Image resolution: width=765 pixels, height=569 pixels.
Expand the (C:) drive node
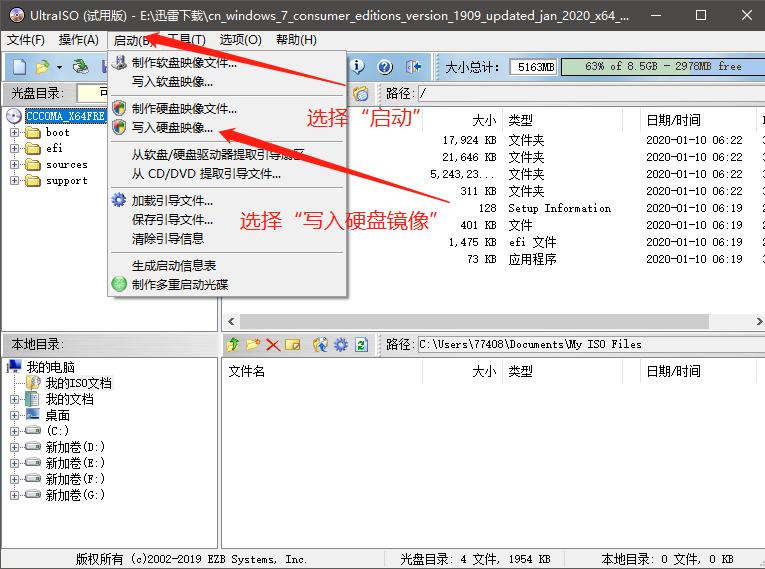click(14, 431)
